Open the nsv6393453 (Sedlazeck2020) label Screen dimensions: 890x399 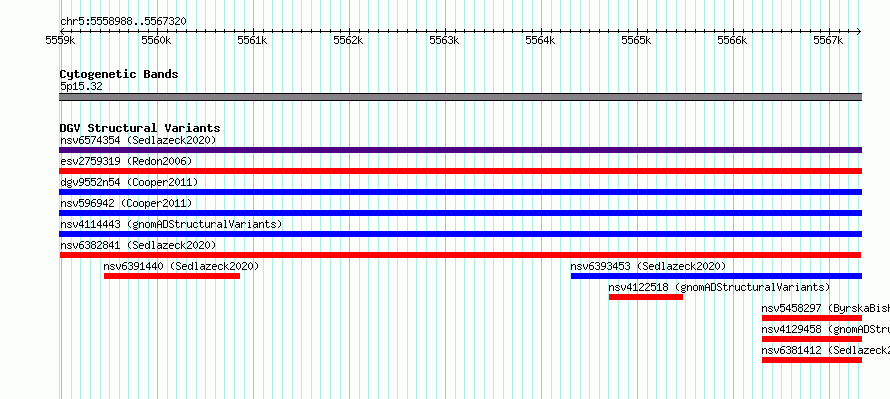[648, 266]
